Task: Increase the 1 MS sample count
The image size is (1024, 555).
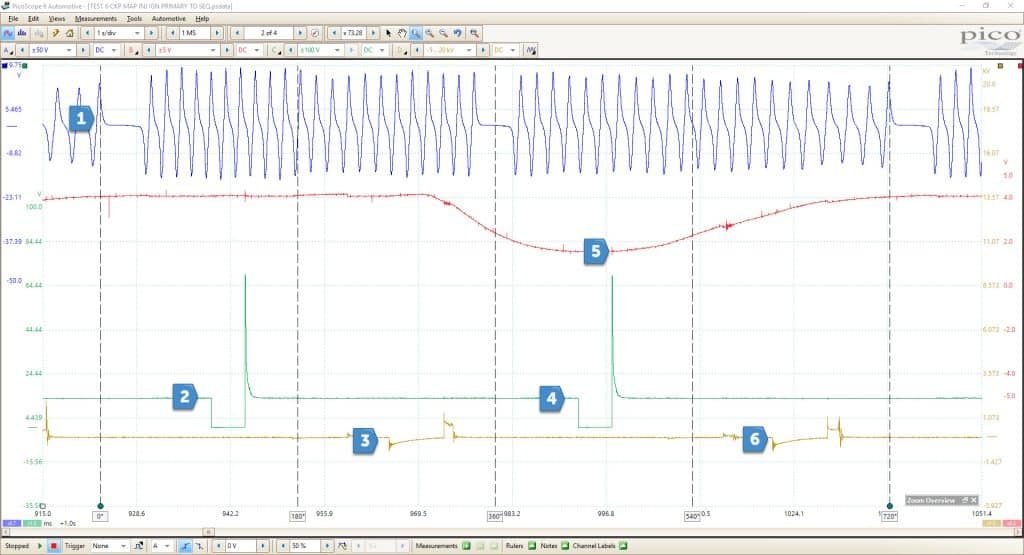Action: point(217,33)
